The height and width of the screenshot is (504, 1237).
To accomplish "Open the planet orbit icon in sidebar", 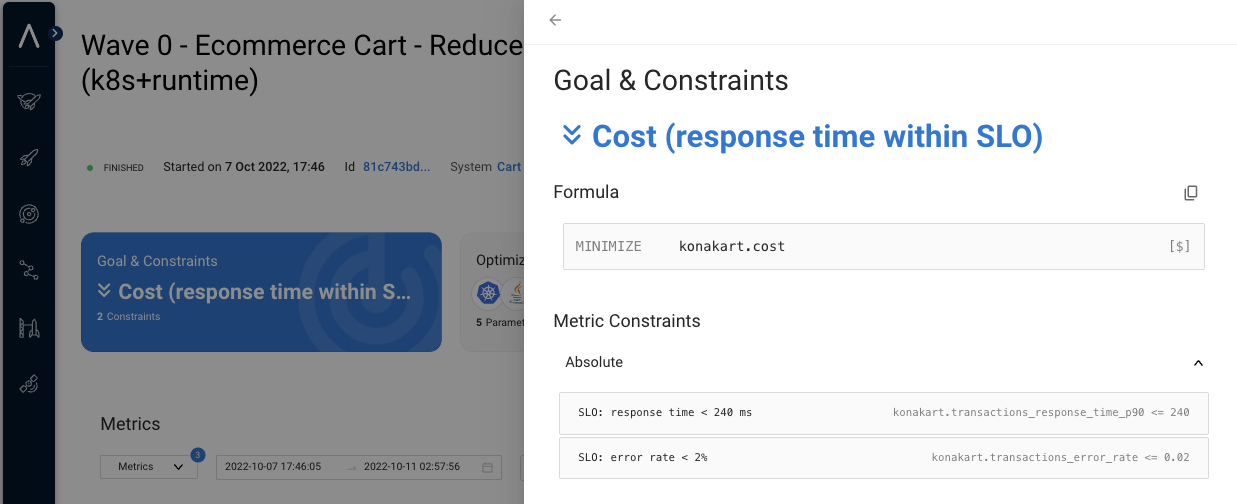I will [x=28, y=213].
